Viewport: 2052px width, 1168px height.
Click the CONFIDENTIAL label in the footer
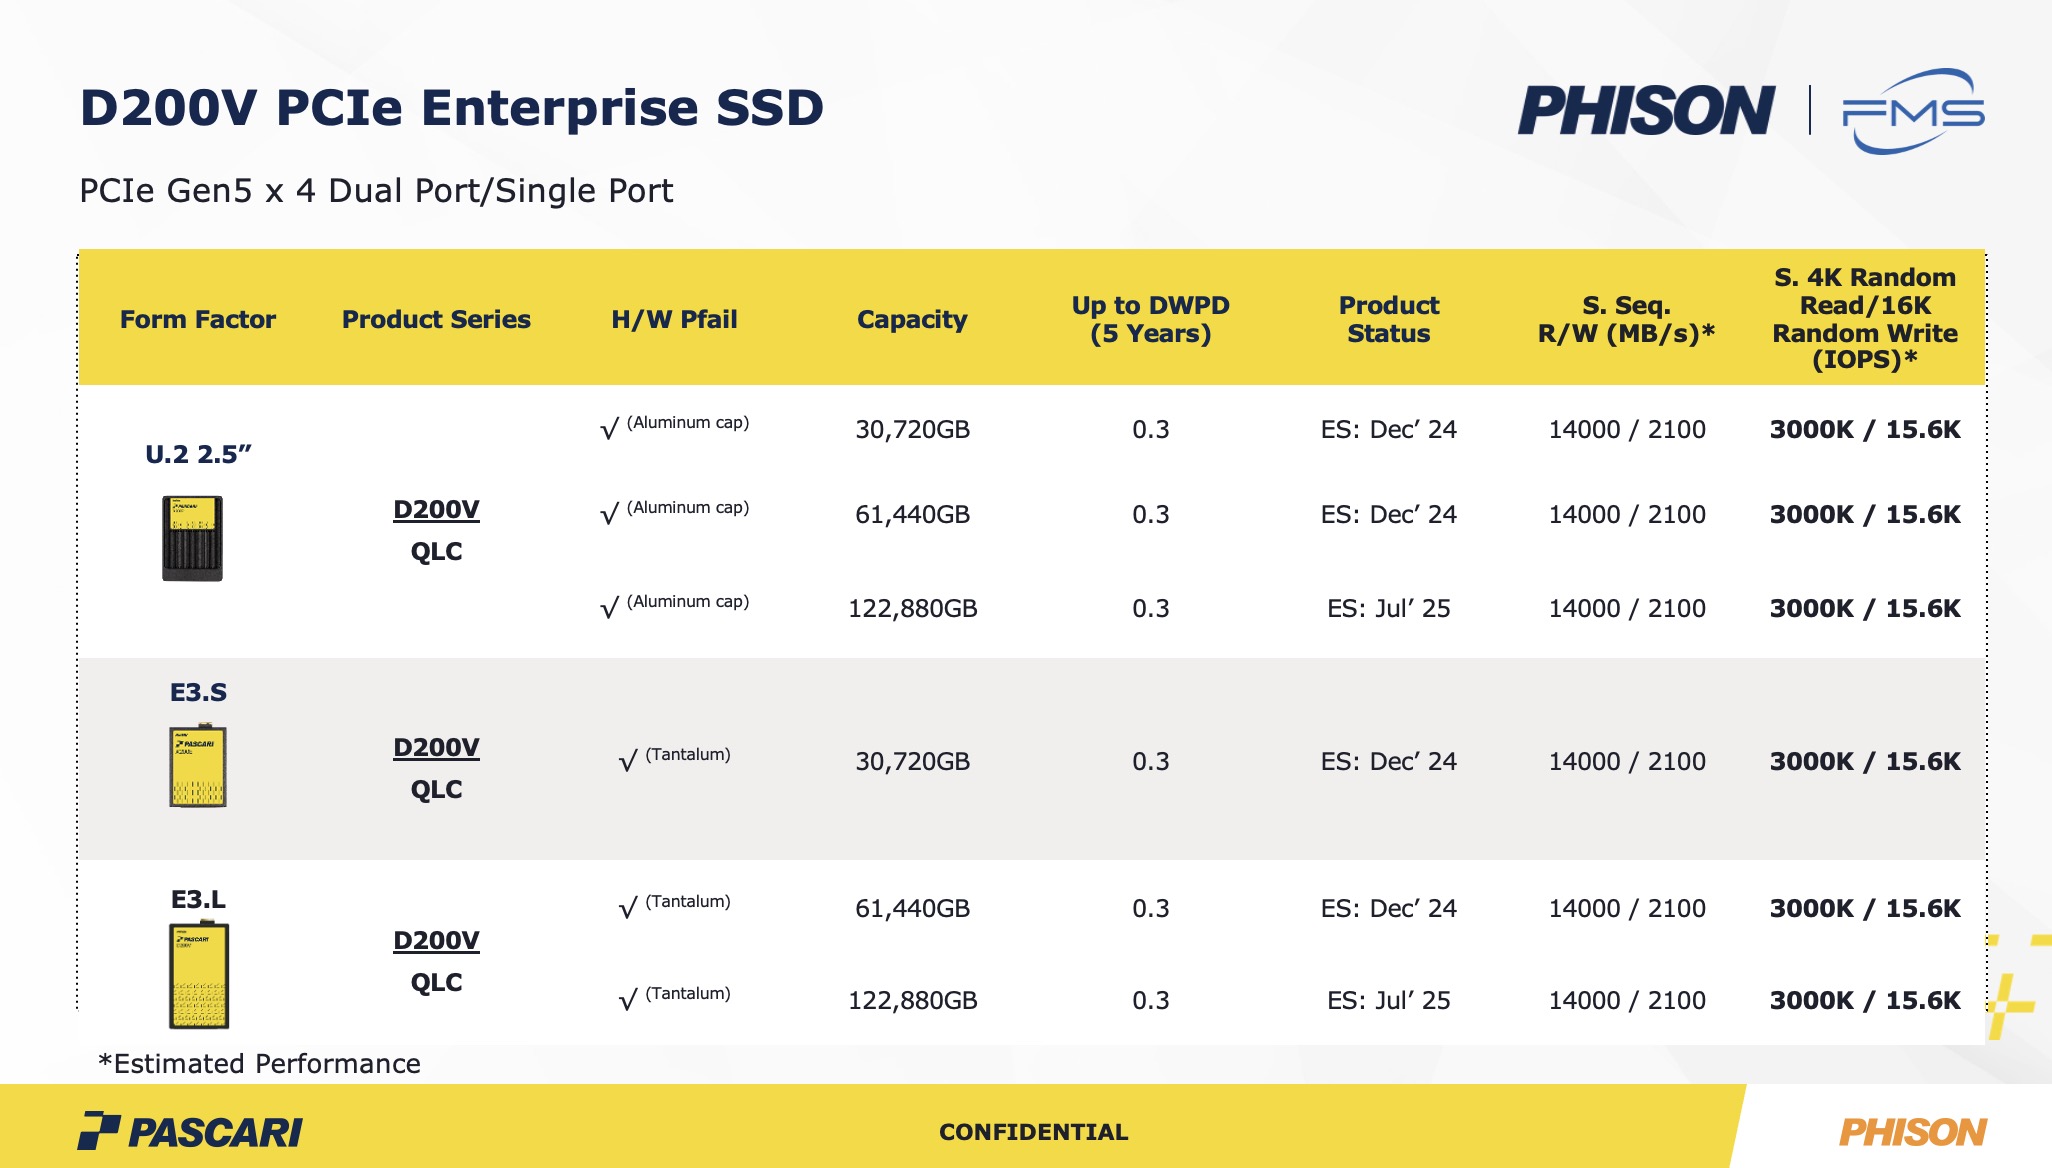coord(1033,1132)
